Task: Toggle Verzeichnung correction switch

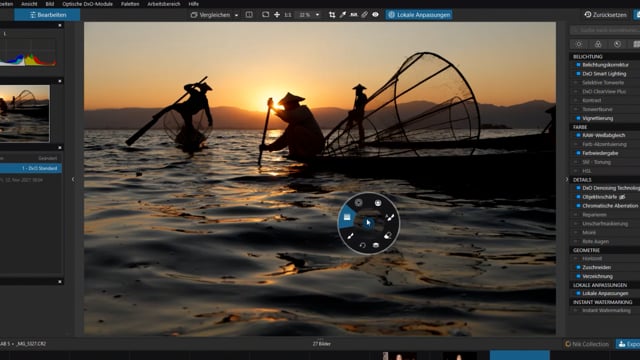Action: pyautogui.click(x=578, y=276)
